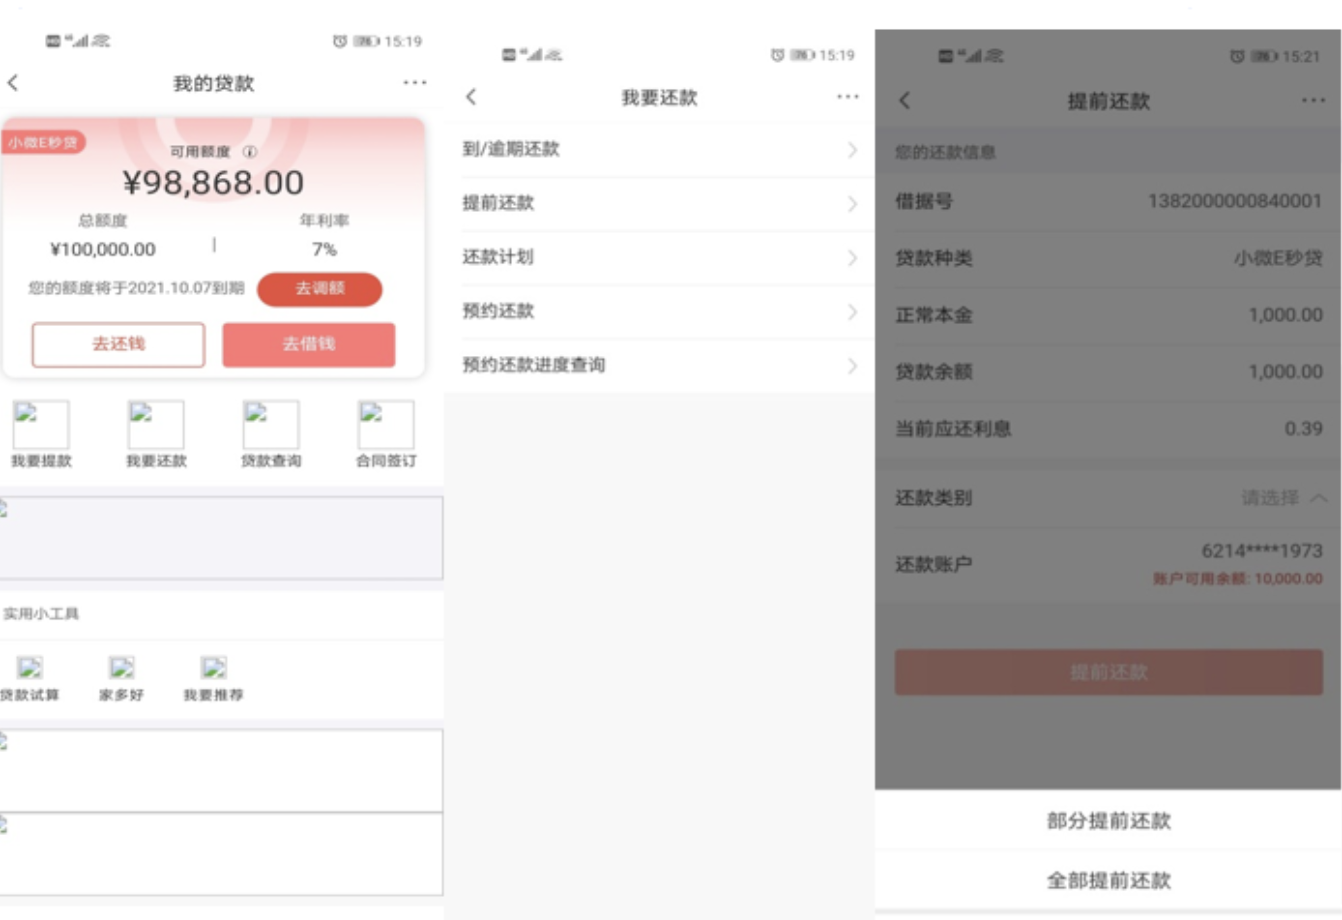Tap the bottom banner on the 我的贷款 screen
The height and width of the screenshot is (920, 1342).
(x=221, y=854)
